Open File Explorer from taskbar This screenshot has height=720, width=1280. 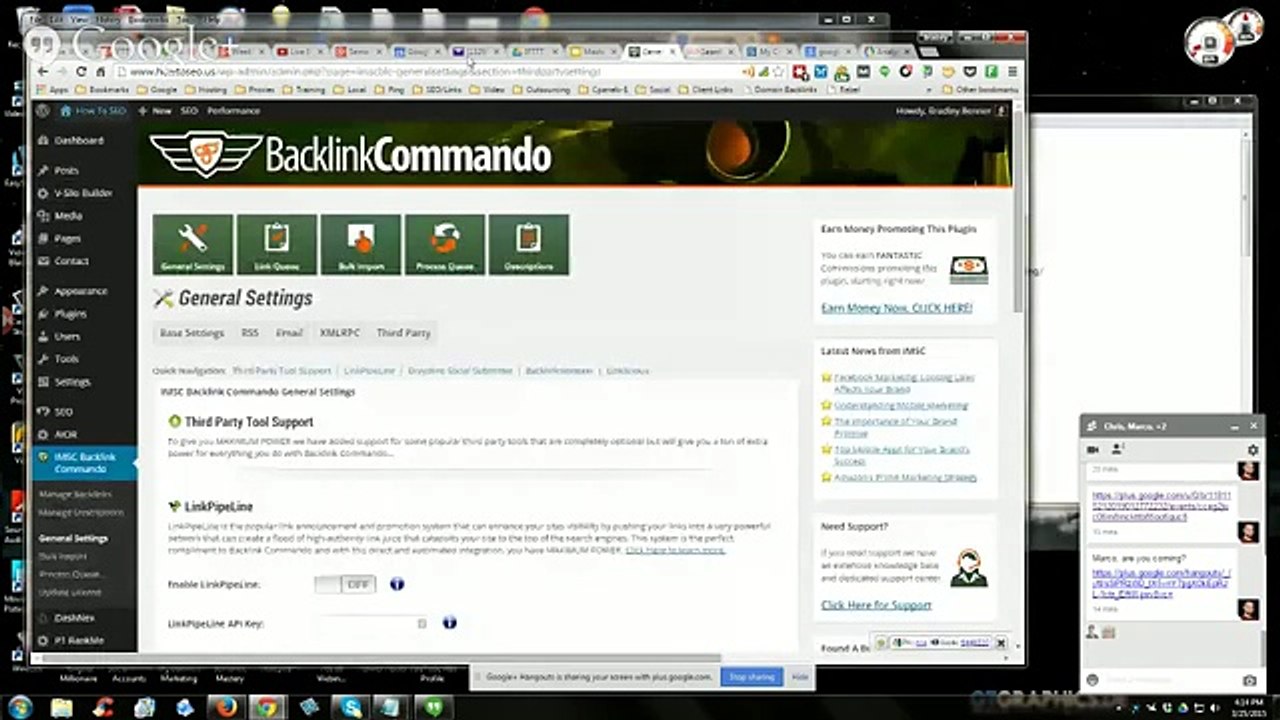pos(62,707)
